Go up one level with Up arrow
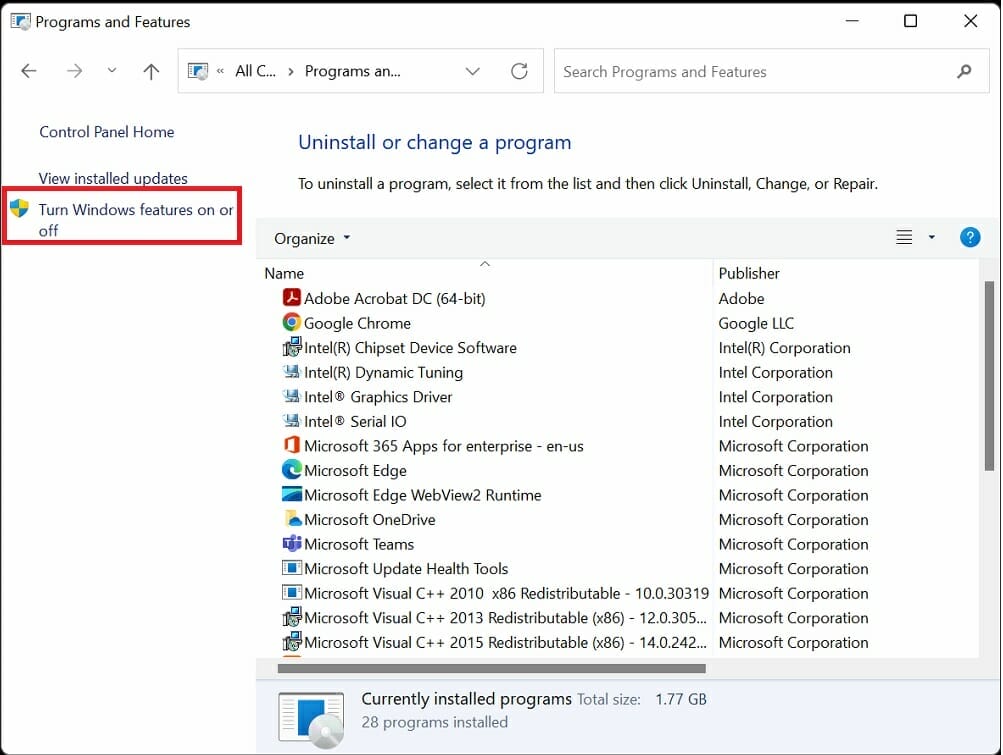Image resolution: width=1003 pixels, height=755 pixels. [x=151, y=71]
